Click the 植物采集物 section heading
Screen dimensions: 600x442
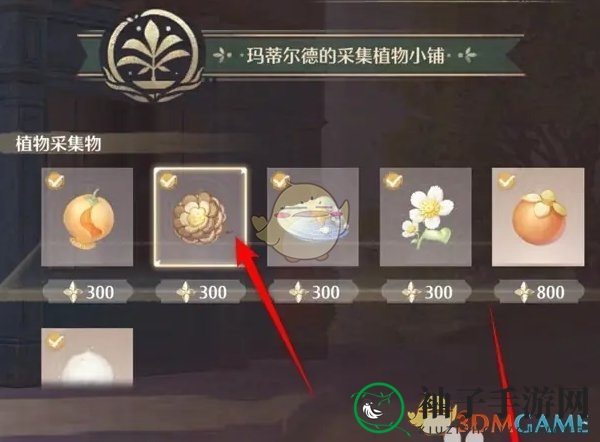58,144
